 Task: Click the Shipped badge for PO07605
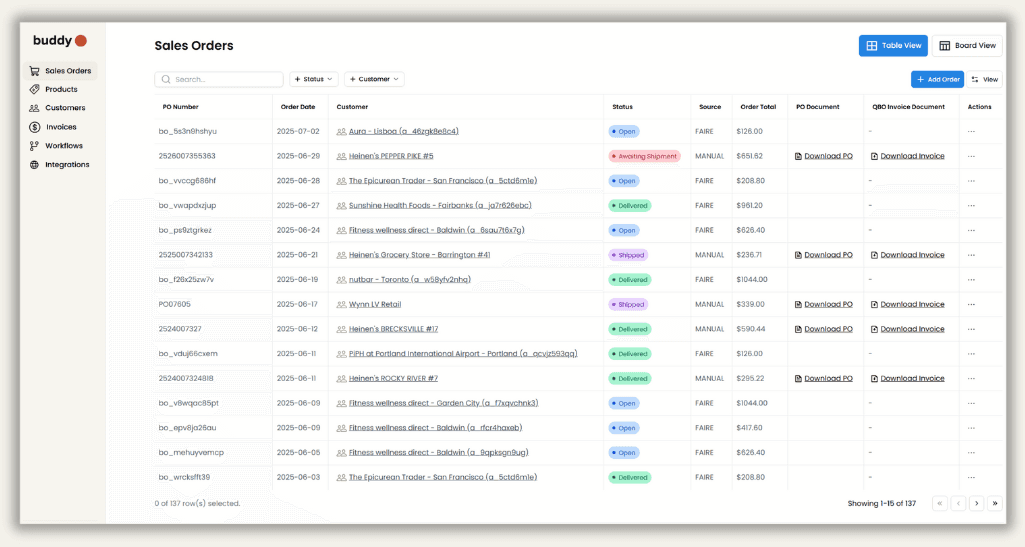pos(628,305)
